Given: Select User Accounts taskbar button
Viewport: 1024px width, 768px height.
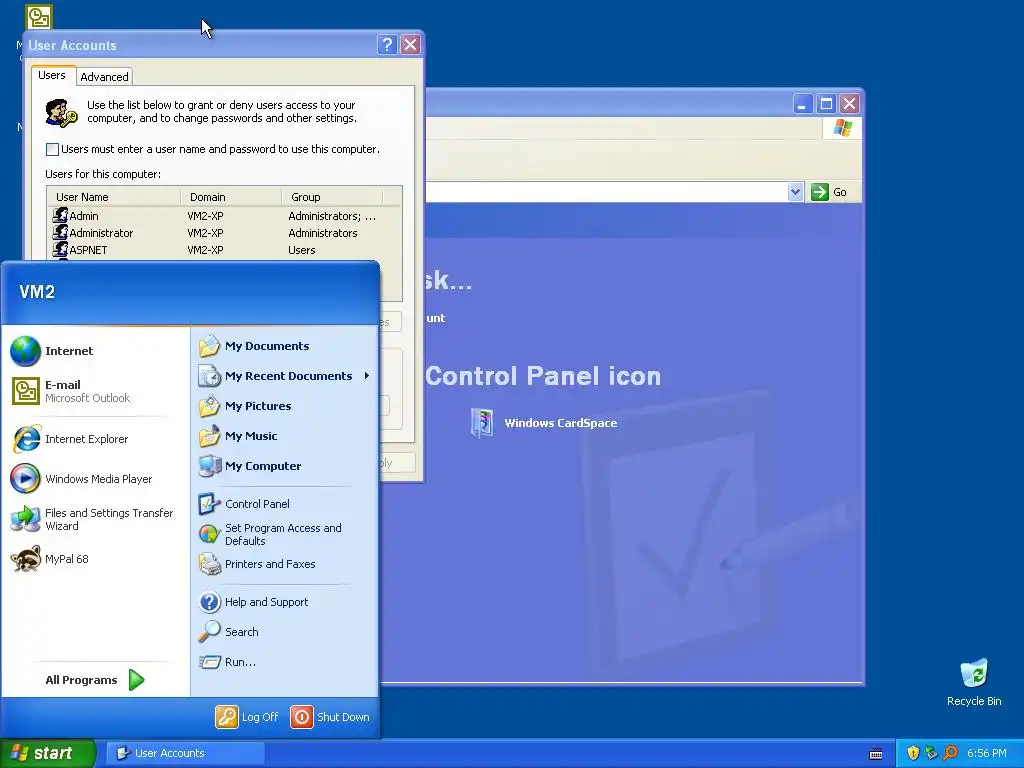Looking at the screenshot, I should point(185,753).
